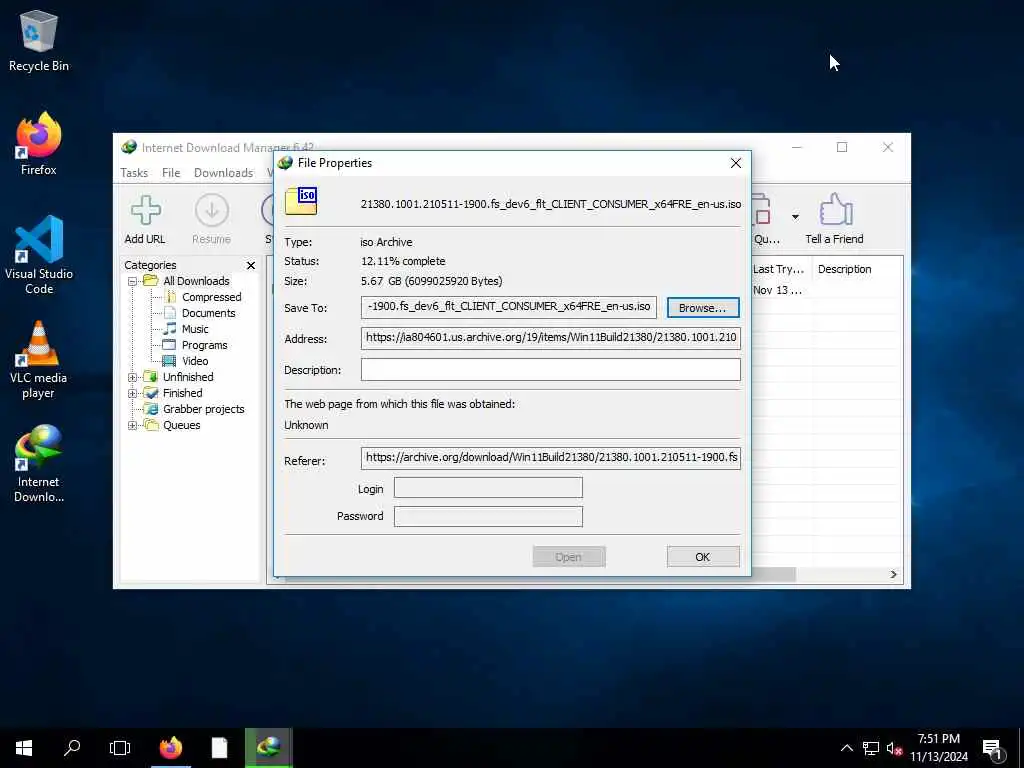
Task: Close the Categories panel with X
Action: (x=251, y=265)
